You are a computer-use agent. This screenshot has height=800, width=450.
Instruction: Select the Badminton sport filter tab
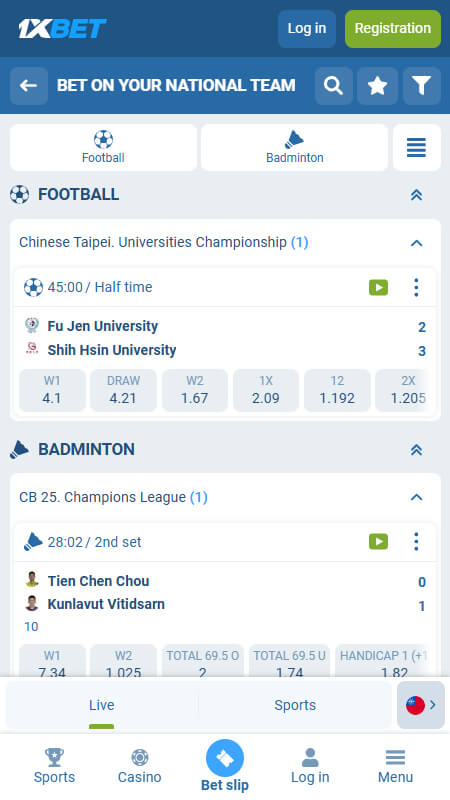coord(294,147)
